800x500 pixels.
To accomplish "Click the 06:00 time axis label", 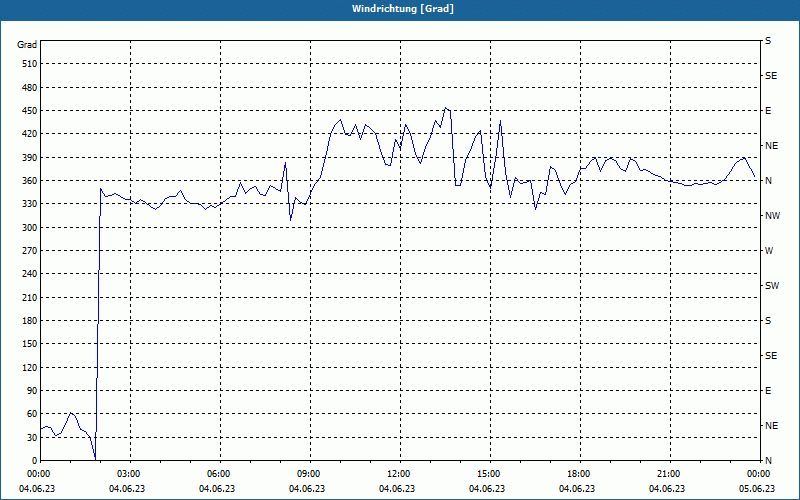I will 217,474.
